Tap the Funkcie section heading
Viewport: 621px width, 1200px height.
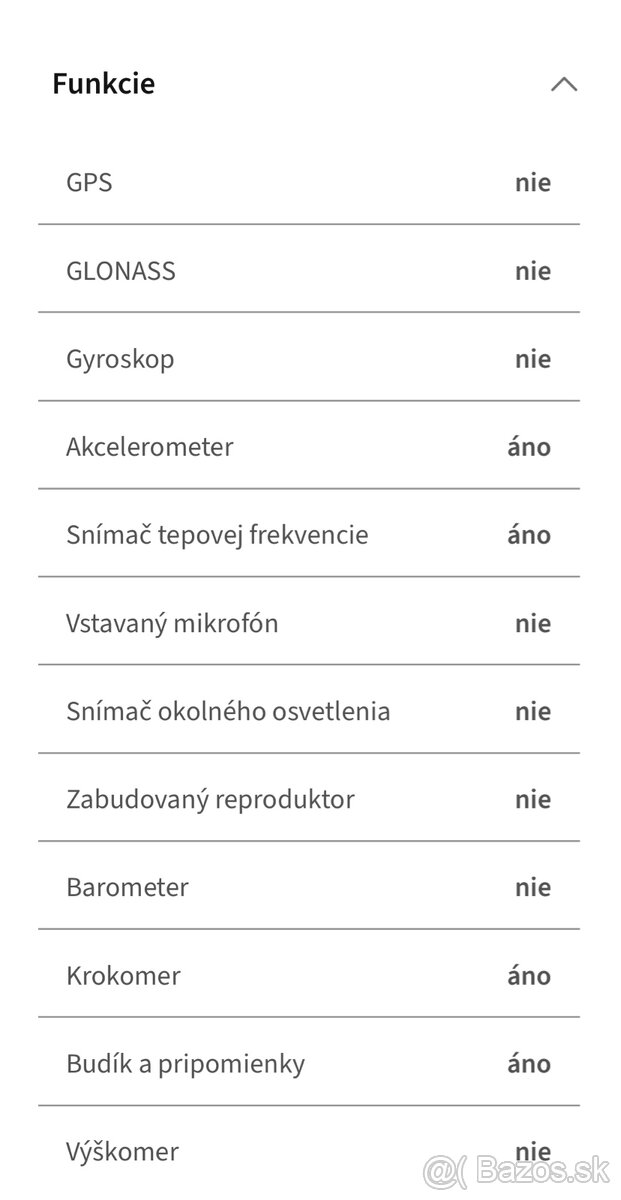pyautogui.click(x=104, y=84)
